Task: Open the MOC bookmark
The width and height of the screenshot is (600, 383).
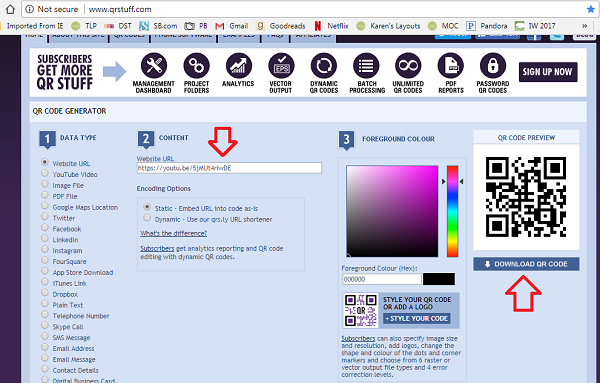Action: tap(443, 26)
